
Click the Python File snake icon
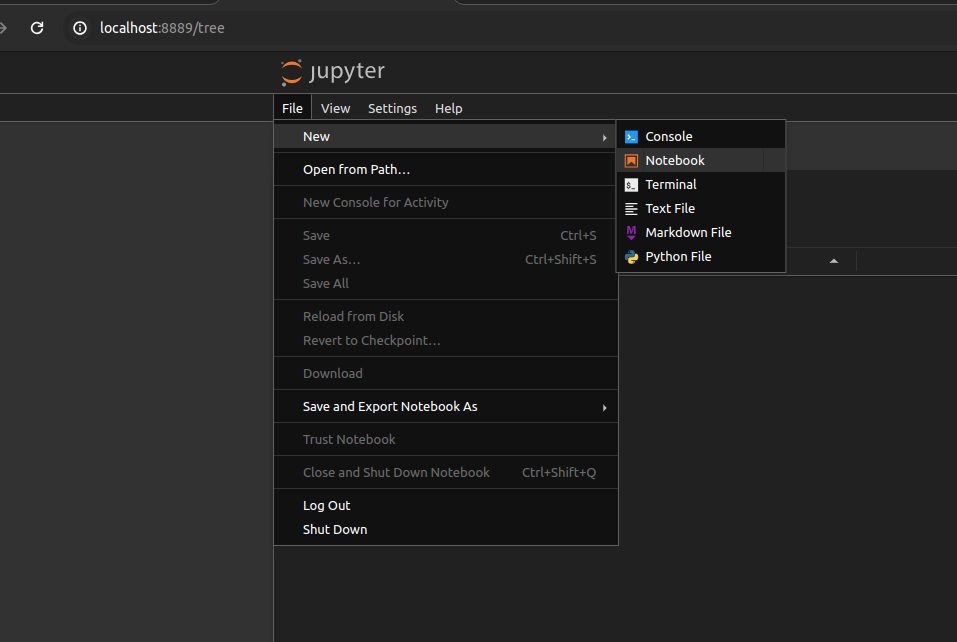point(631,257)
